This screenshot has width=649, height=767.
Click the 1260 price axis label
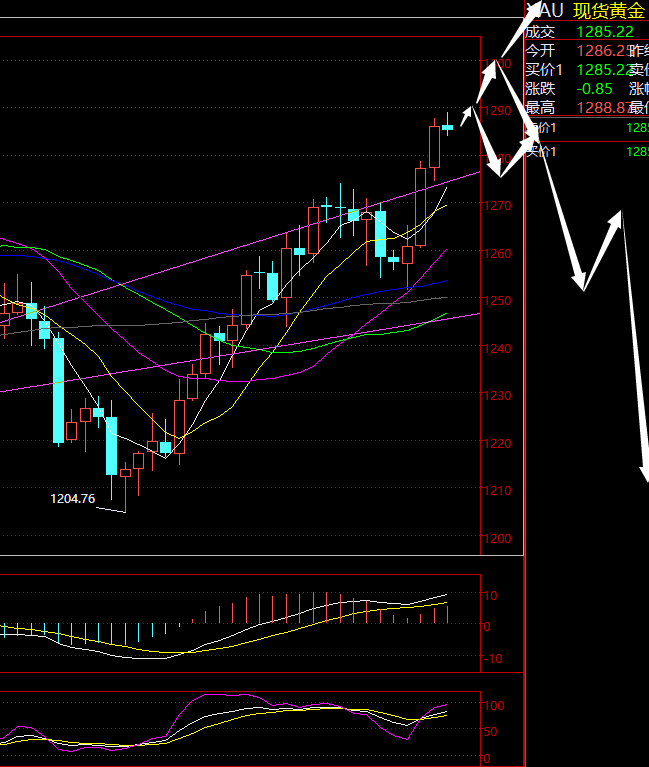pyautogui.click(x=498, y=253)
